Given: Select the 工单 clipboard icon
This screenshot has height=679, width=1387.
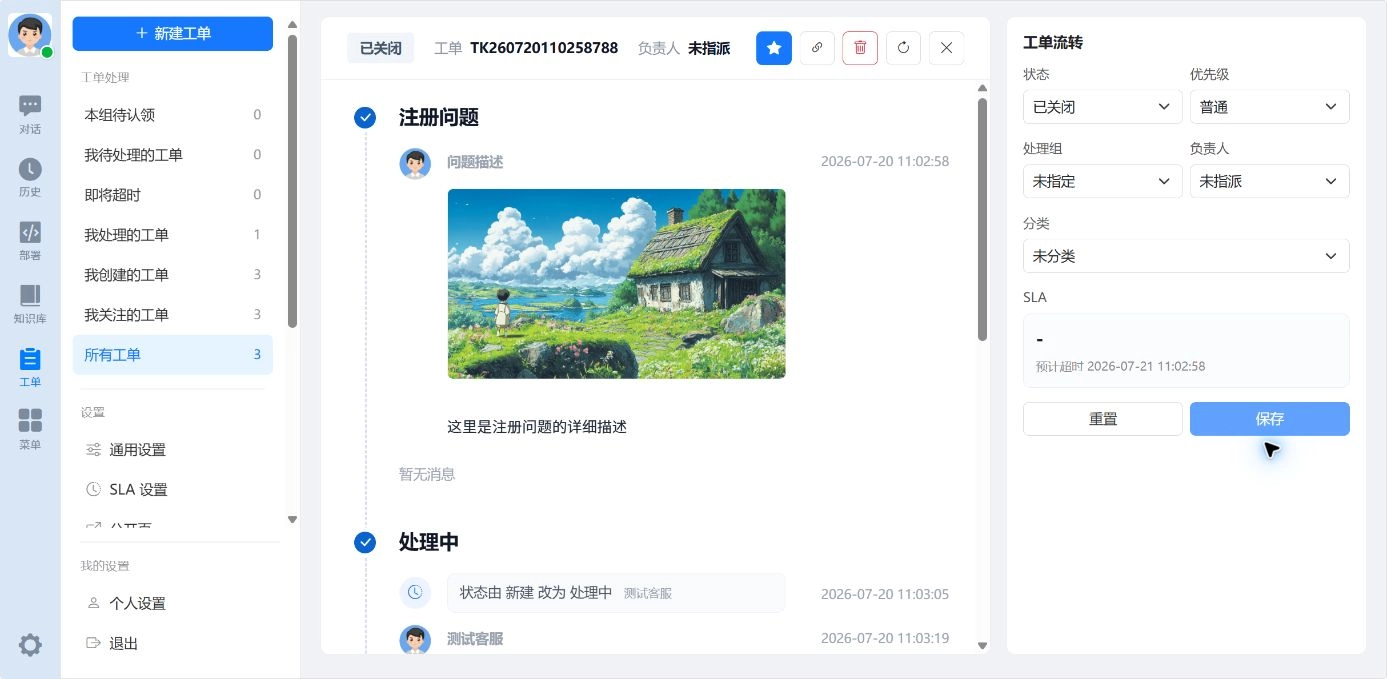Looking at the screenshot, I should 30,359.
